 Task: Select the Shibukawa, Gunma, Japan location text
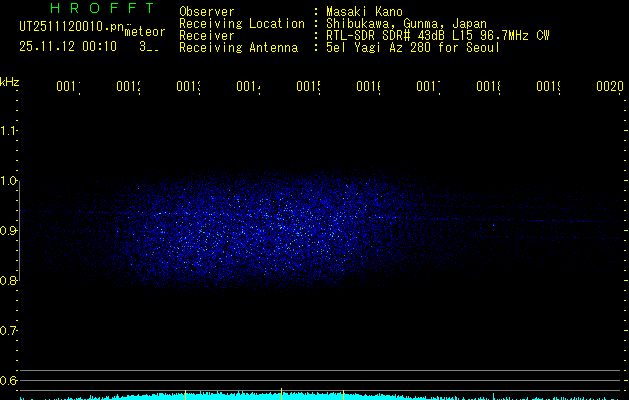tap(397, 24)
